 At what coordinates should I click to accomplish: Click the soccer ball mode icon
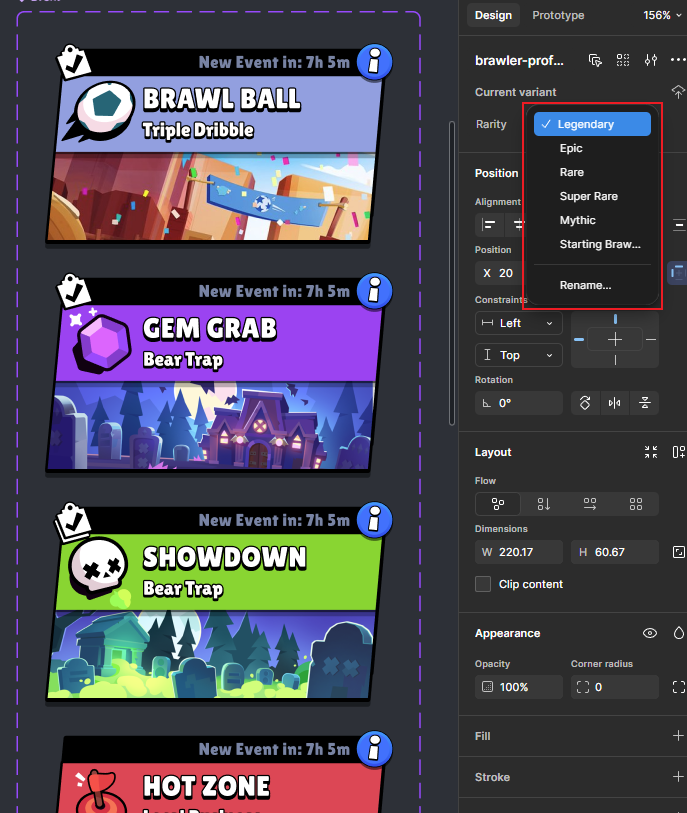(x=101, y=111)
